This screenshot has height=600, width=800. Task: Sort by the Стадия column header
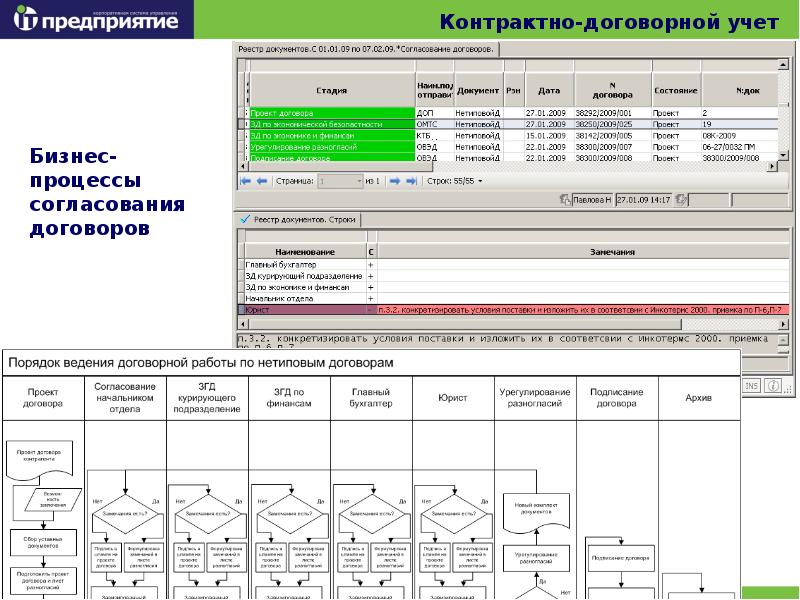(331, 90)
